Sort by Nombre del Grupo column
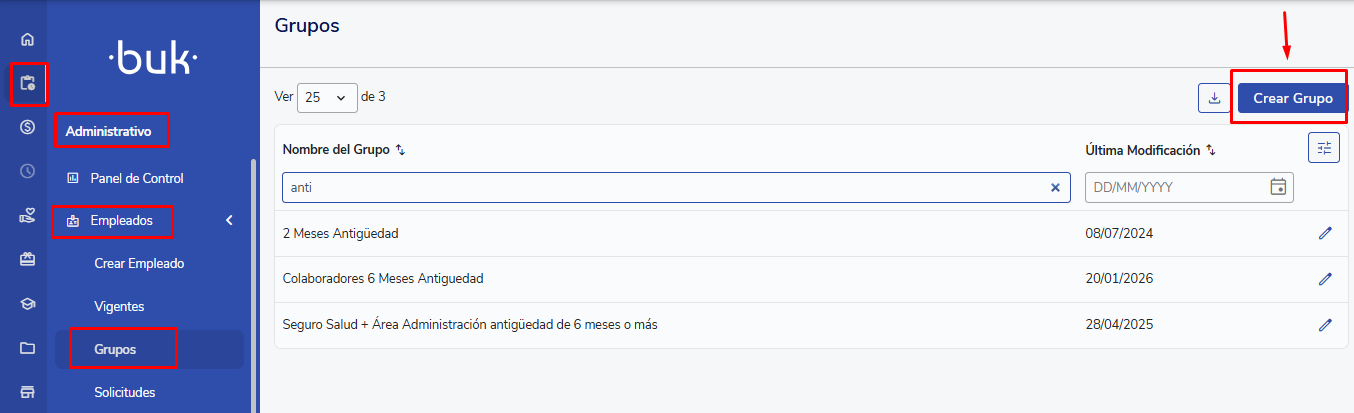This screenshot has height=413, width=1354. 400,150
